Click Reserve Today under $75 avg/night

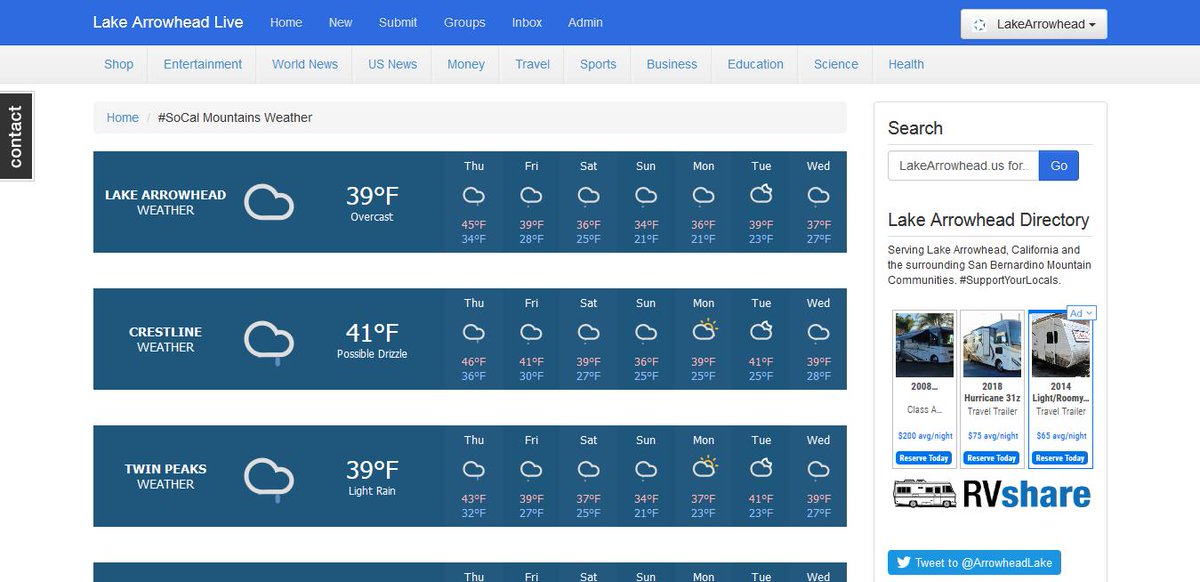[992, 458]
